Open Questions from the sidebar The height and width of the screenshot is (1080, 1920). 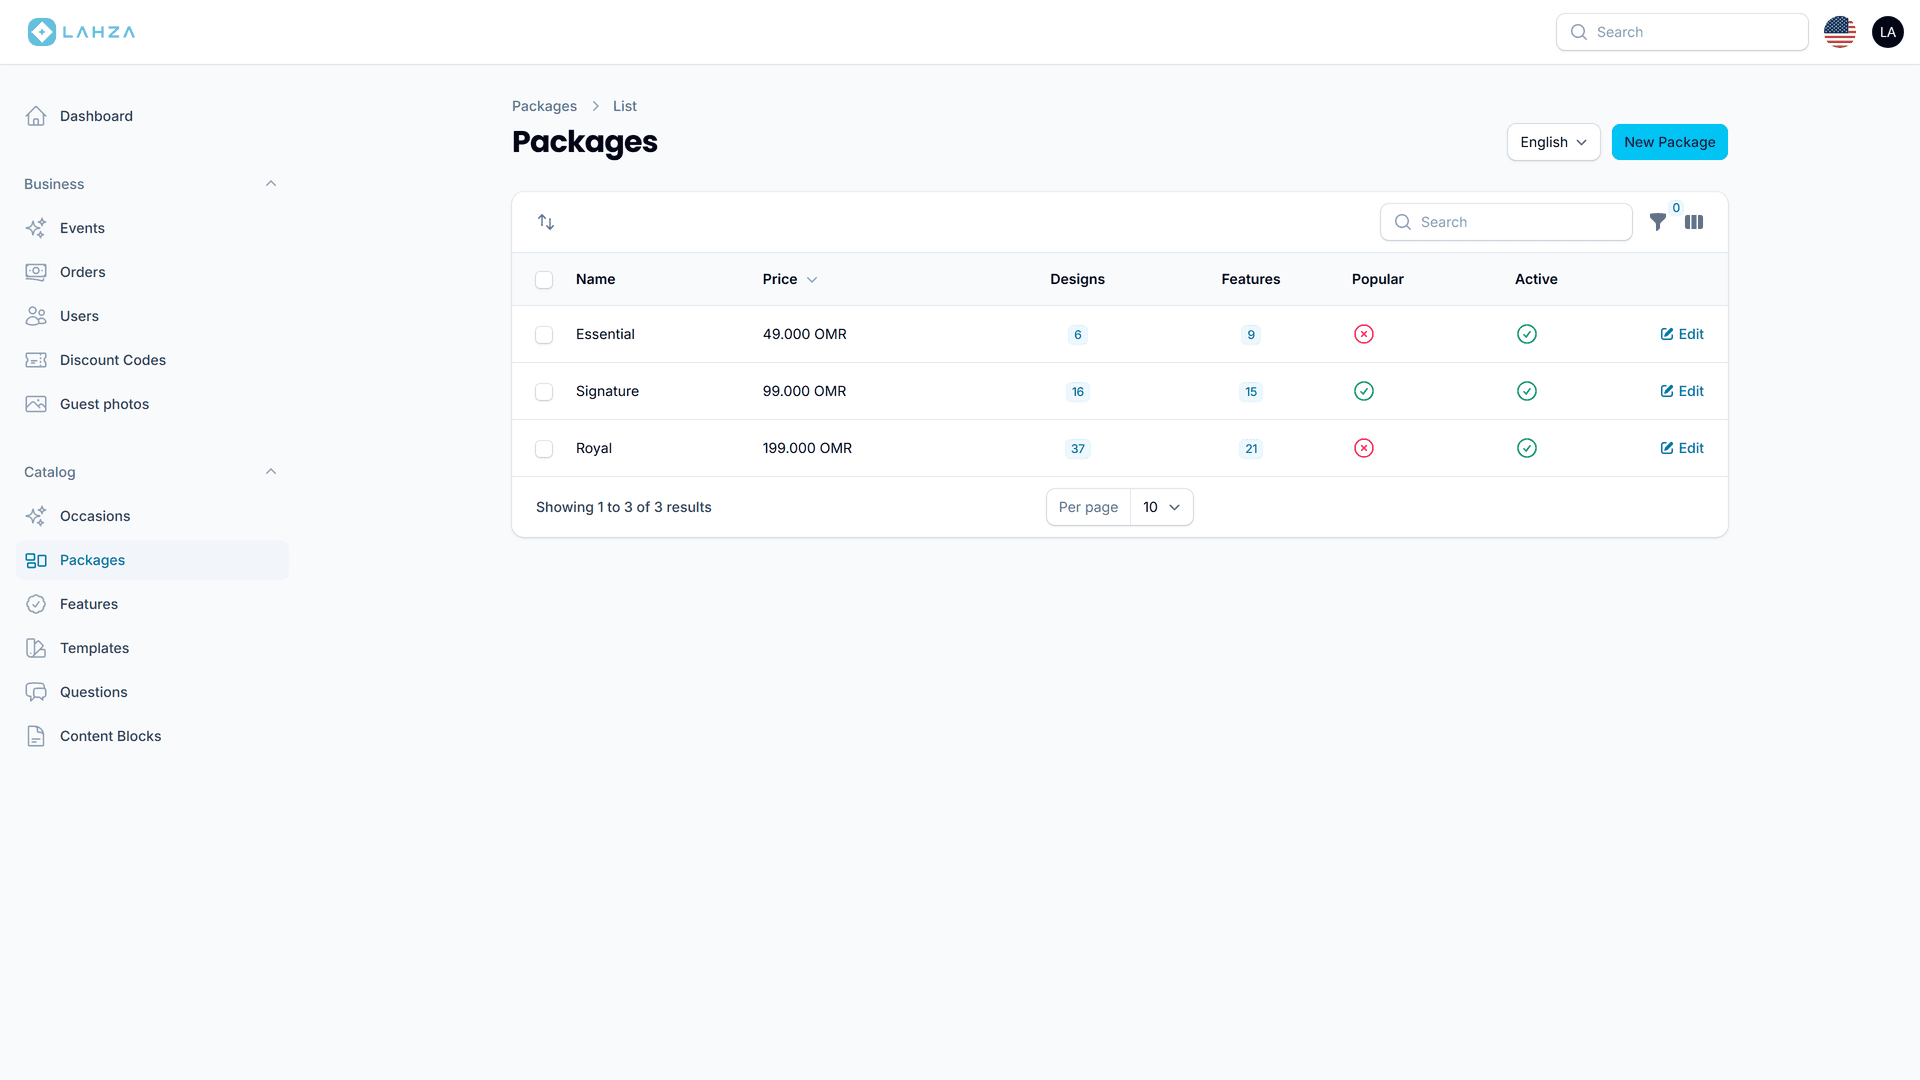(x=152, y=692)
